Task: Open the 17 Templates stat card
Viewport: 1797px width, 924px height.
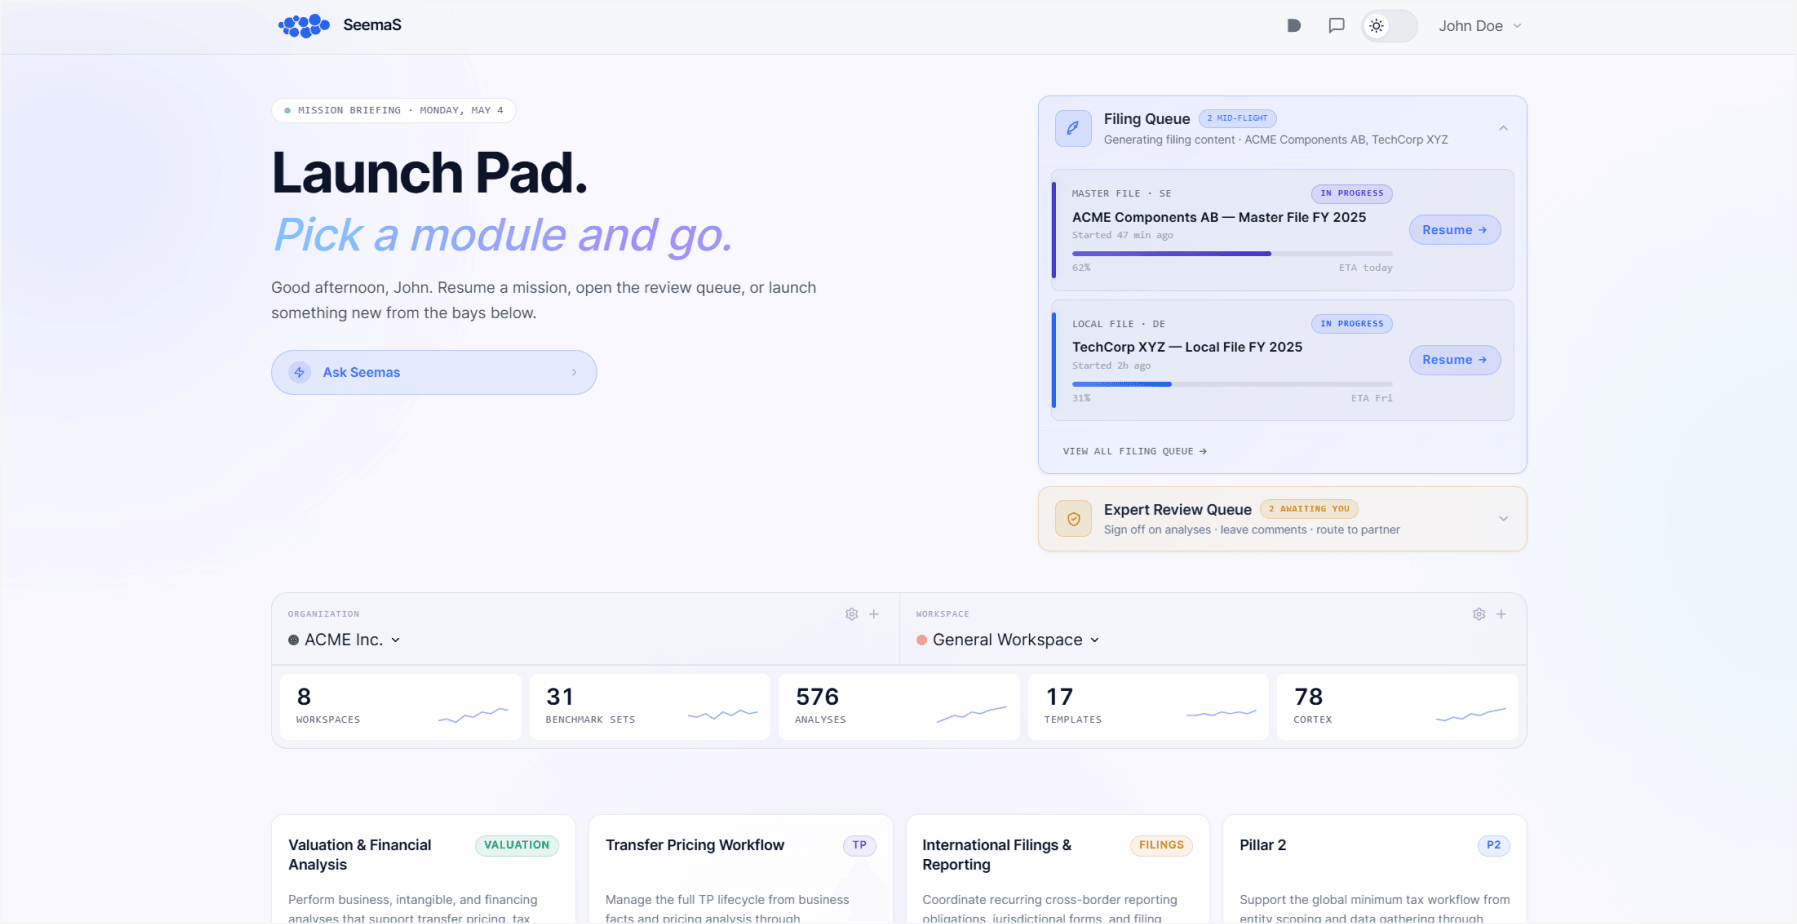Action: [1148, 707]
